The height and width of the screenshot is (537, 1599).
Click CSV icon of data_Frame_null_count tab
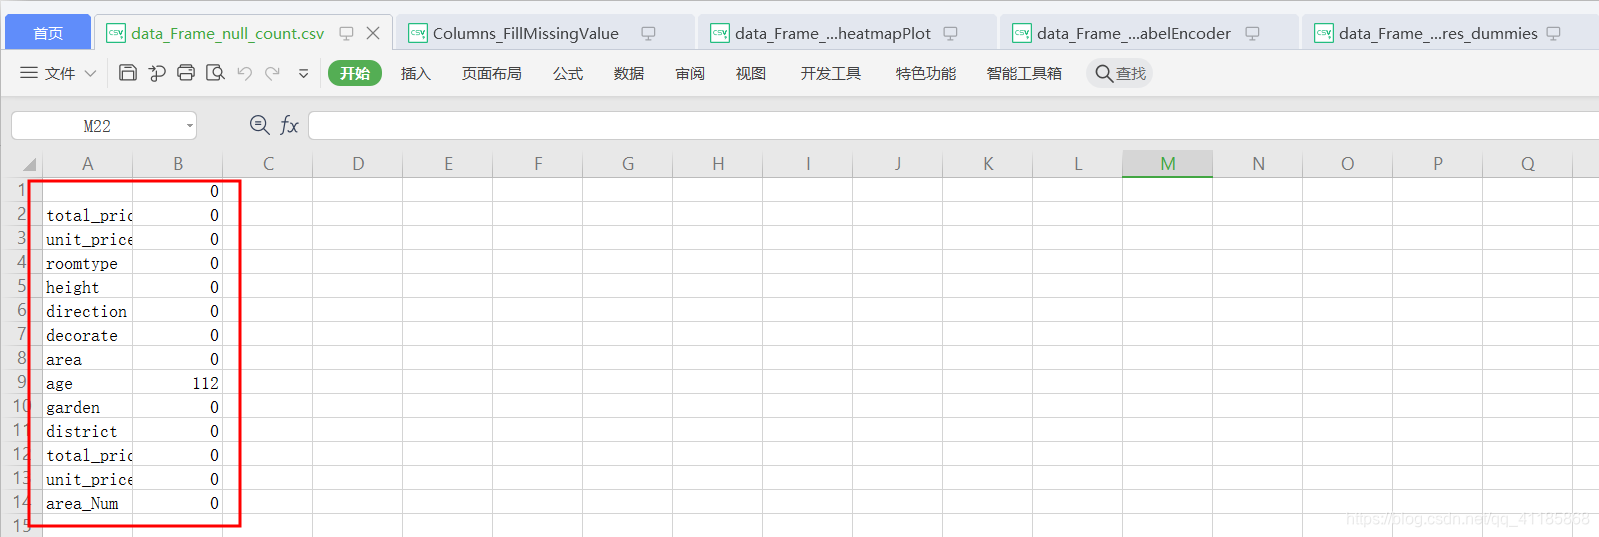pyautogui.click(x=116, y=33)
